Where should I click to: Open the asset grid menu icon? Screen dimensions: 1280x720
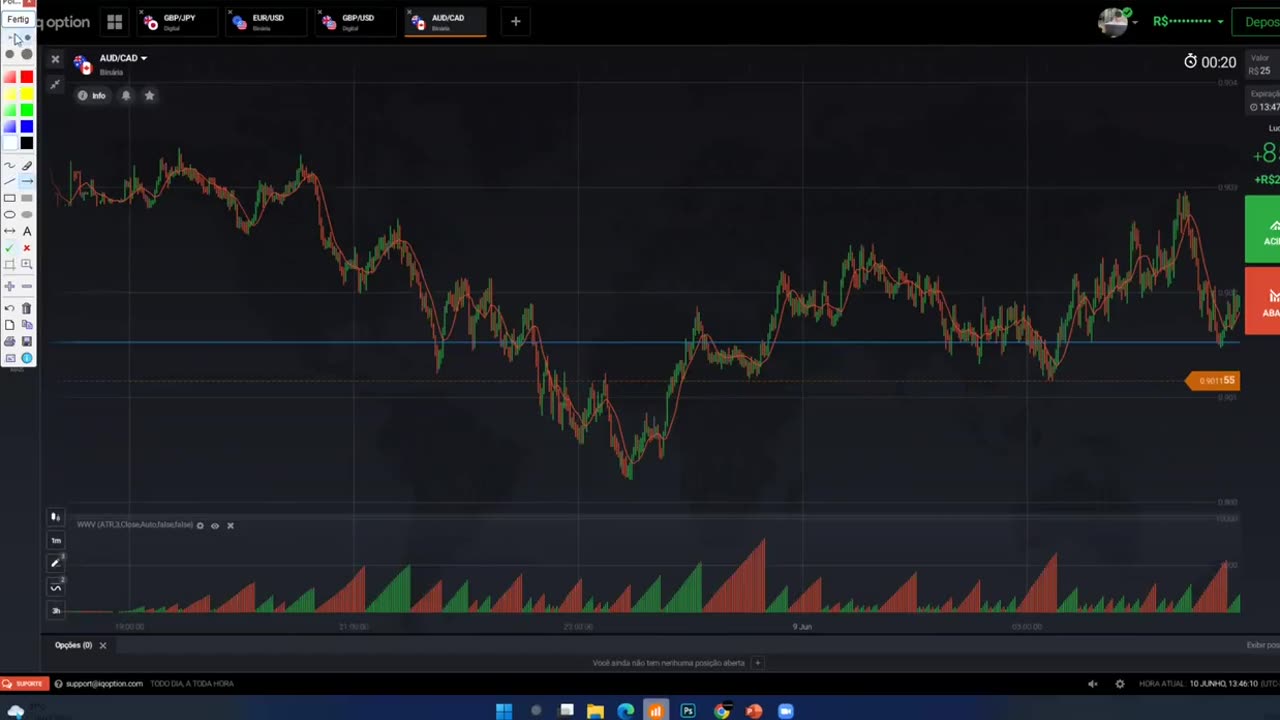115,21
